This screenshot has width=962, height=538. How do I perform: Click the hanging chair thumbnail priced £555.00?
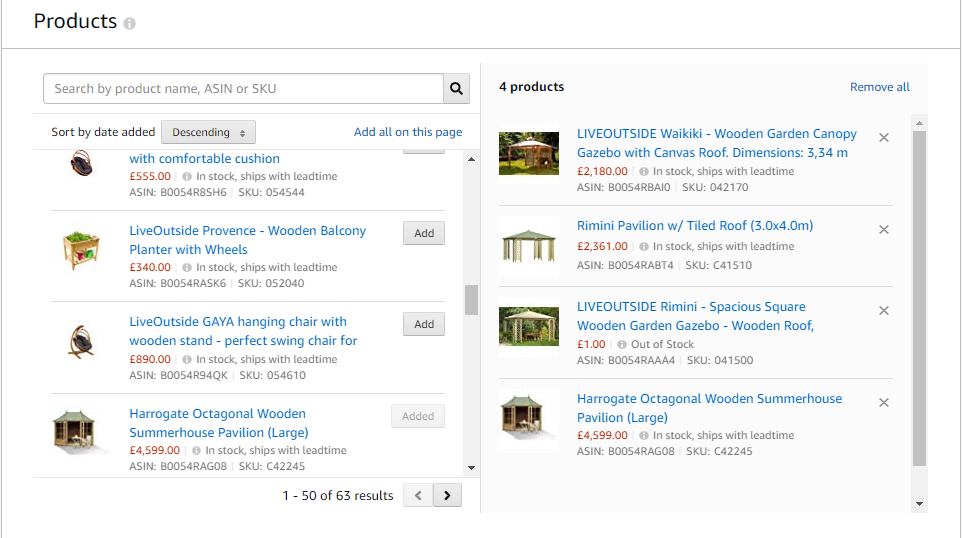81,163
